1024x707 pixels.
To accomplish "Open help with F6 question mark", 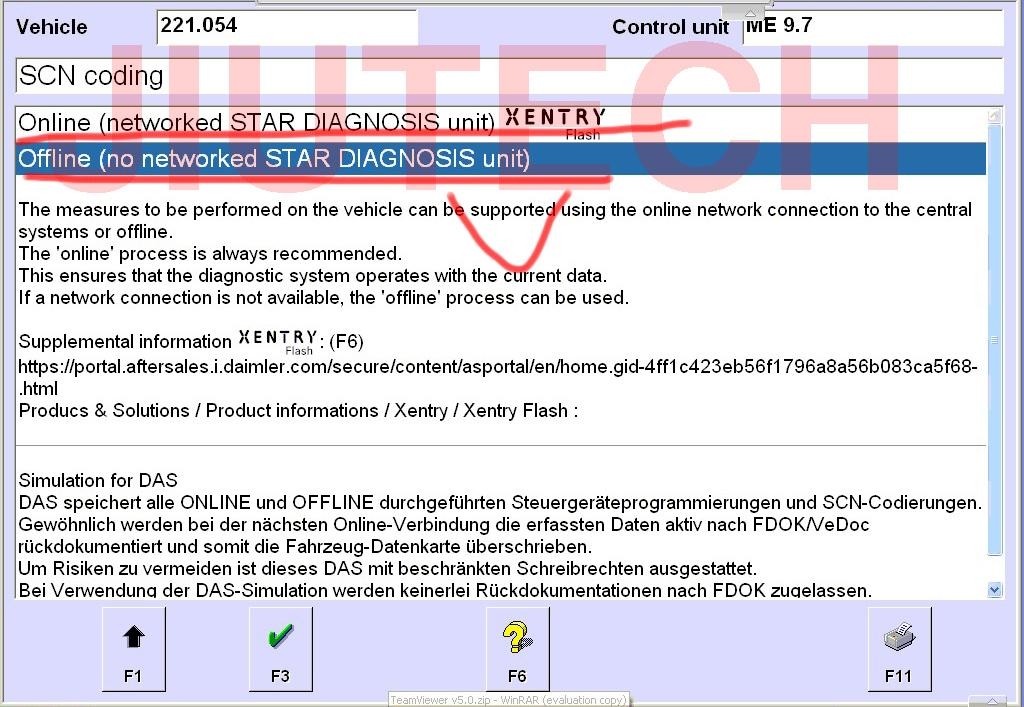I will tap(517, 648).
